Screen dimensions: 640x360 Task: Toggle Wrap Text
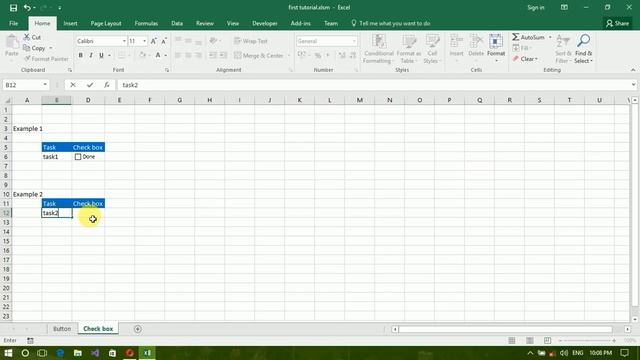click(x=251, y=41)
